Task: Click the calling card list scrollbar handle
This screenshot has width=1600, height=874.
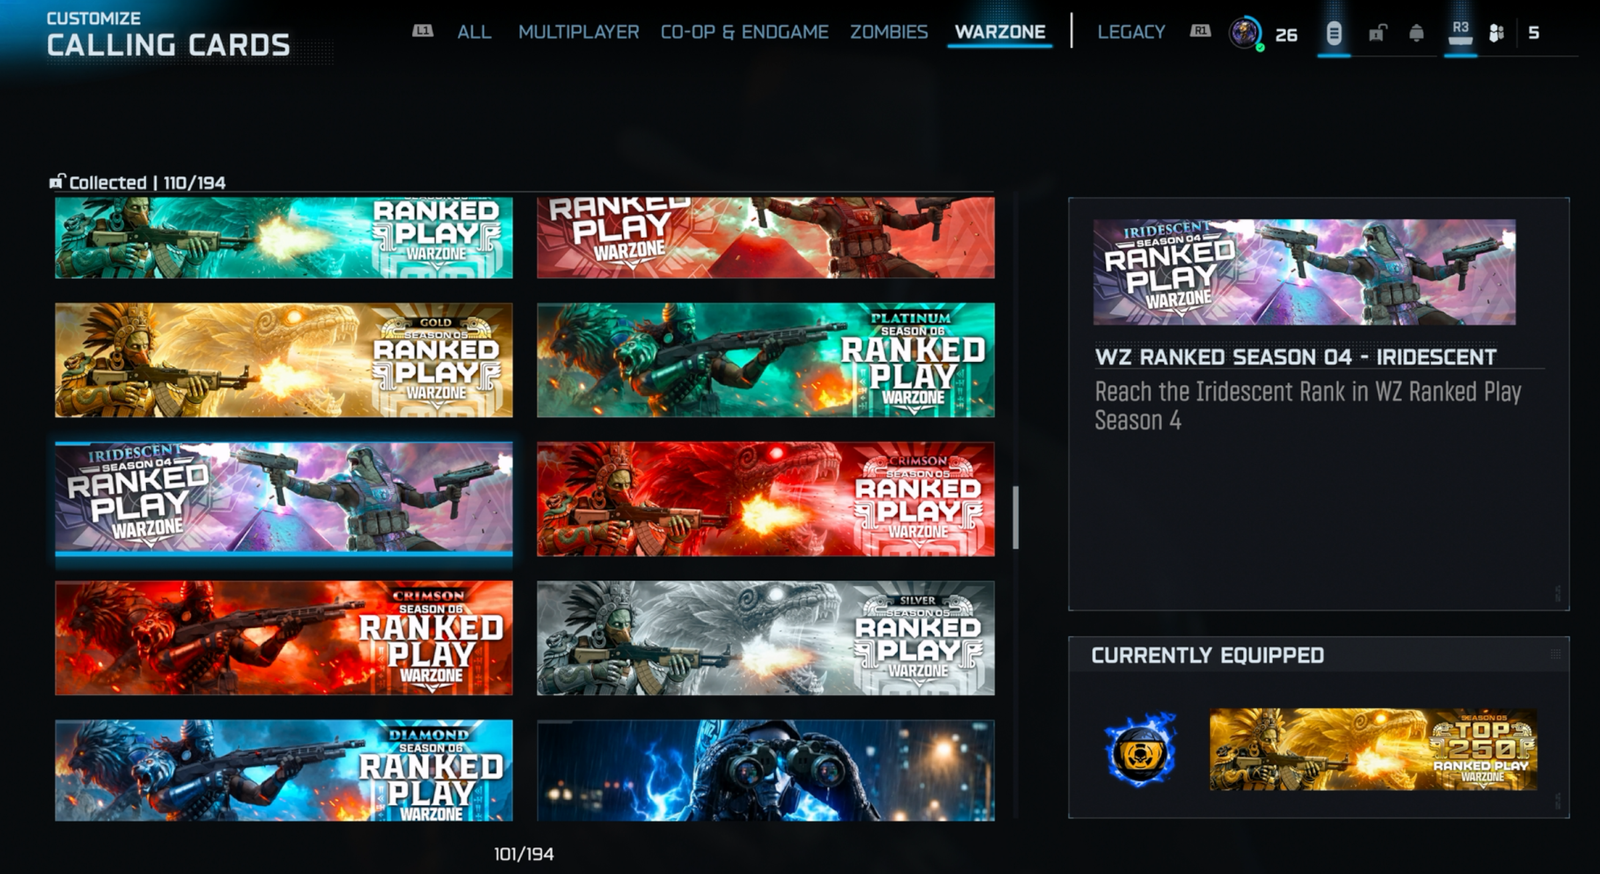Action: (x=1016, y=517)
